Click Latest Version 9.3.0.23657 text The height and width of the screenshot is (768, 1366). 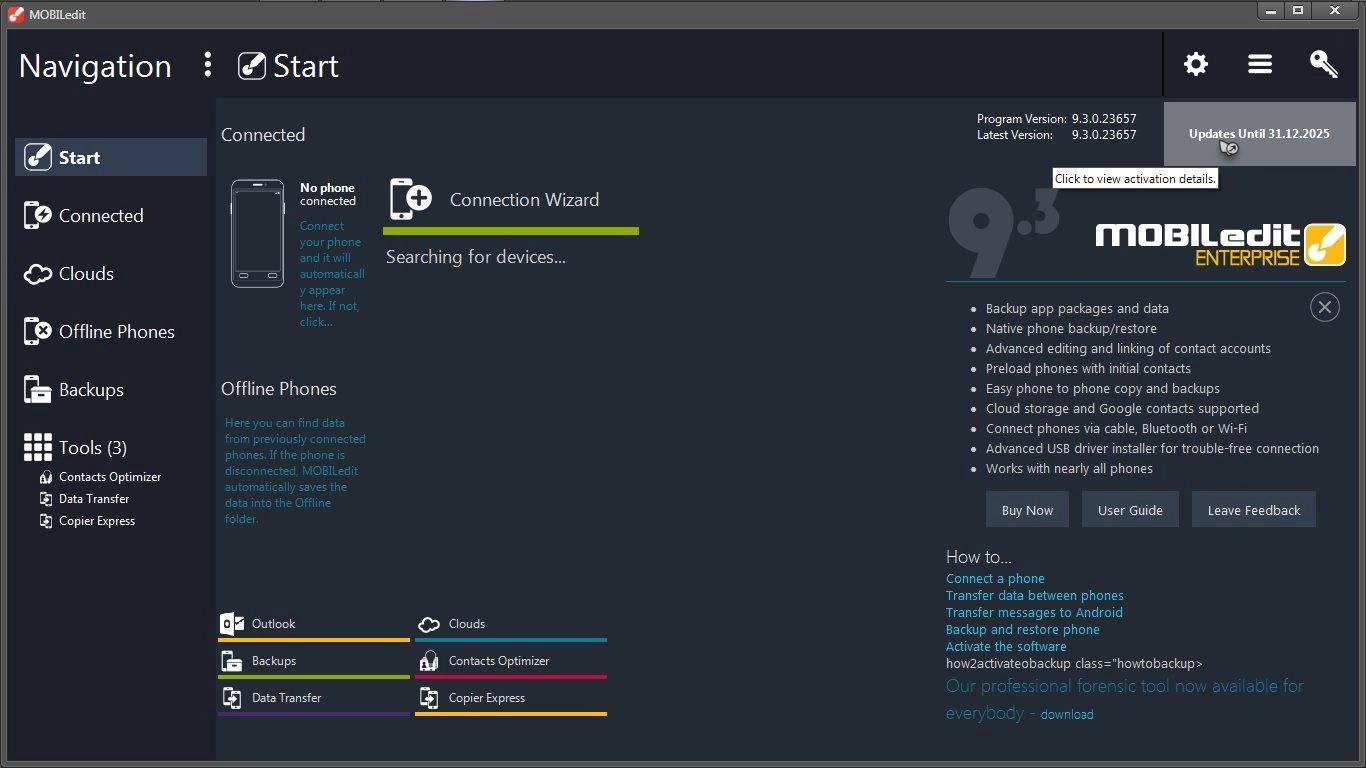(1057, 135)
